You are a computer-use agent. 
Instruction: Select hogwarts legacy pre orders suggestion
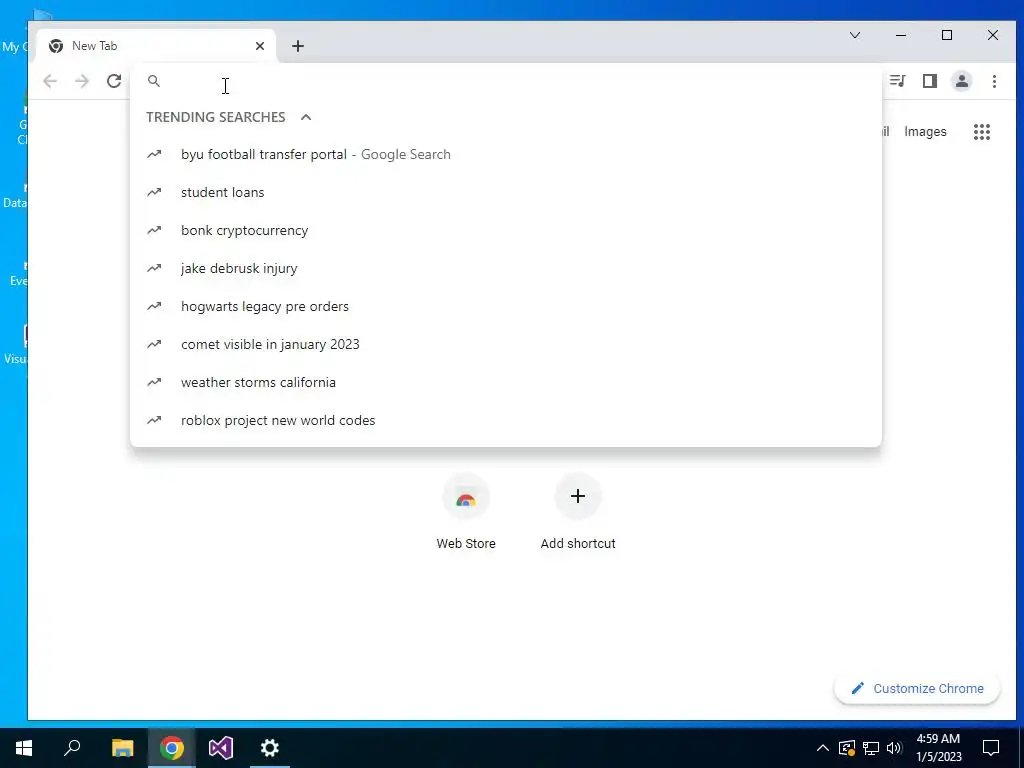click(505, 306)
